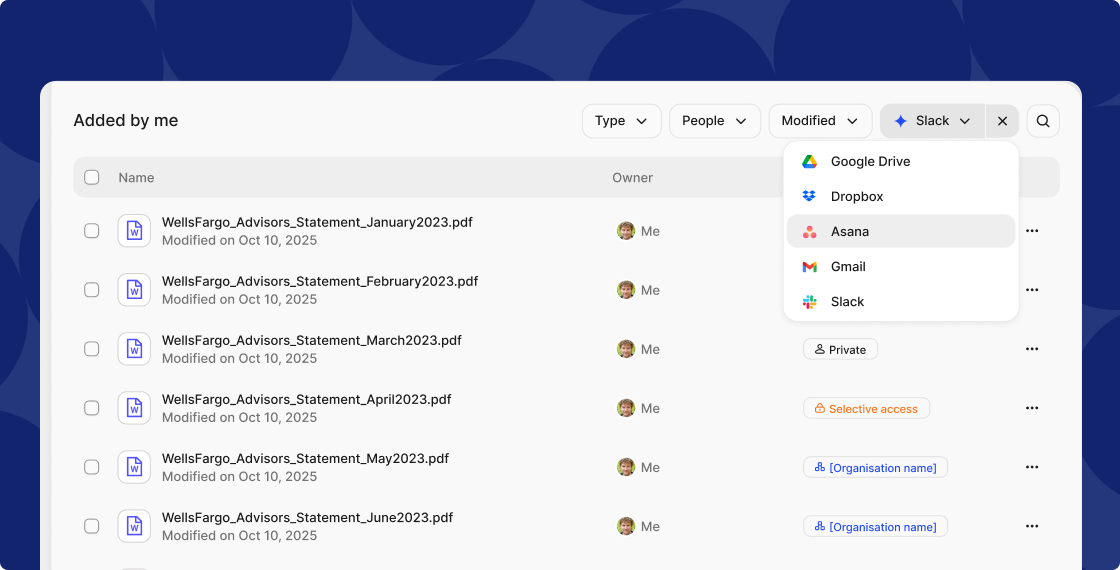Expand the Type filter dropdown
The image size is (1120, 570).
tap(621, 121)
